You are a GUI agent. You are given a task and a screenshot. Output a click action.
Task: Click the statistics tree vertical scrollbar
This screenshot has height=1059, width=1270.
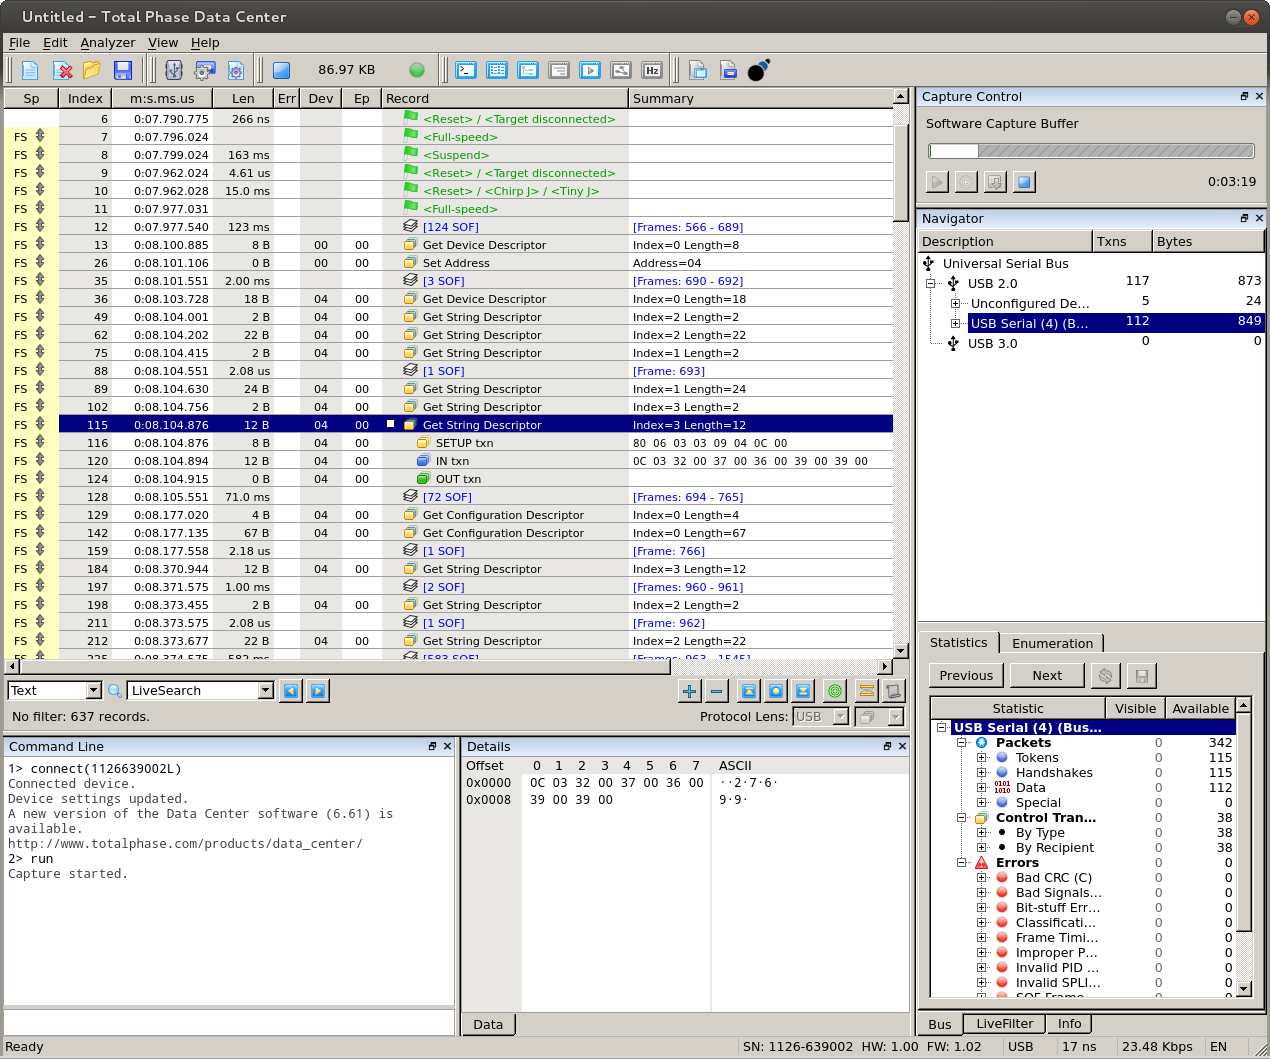tap(1244, 847)
